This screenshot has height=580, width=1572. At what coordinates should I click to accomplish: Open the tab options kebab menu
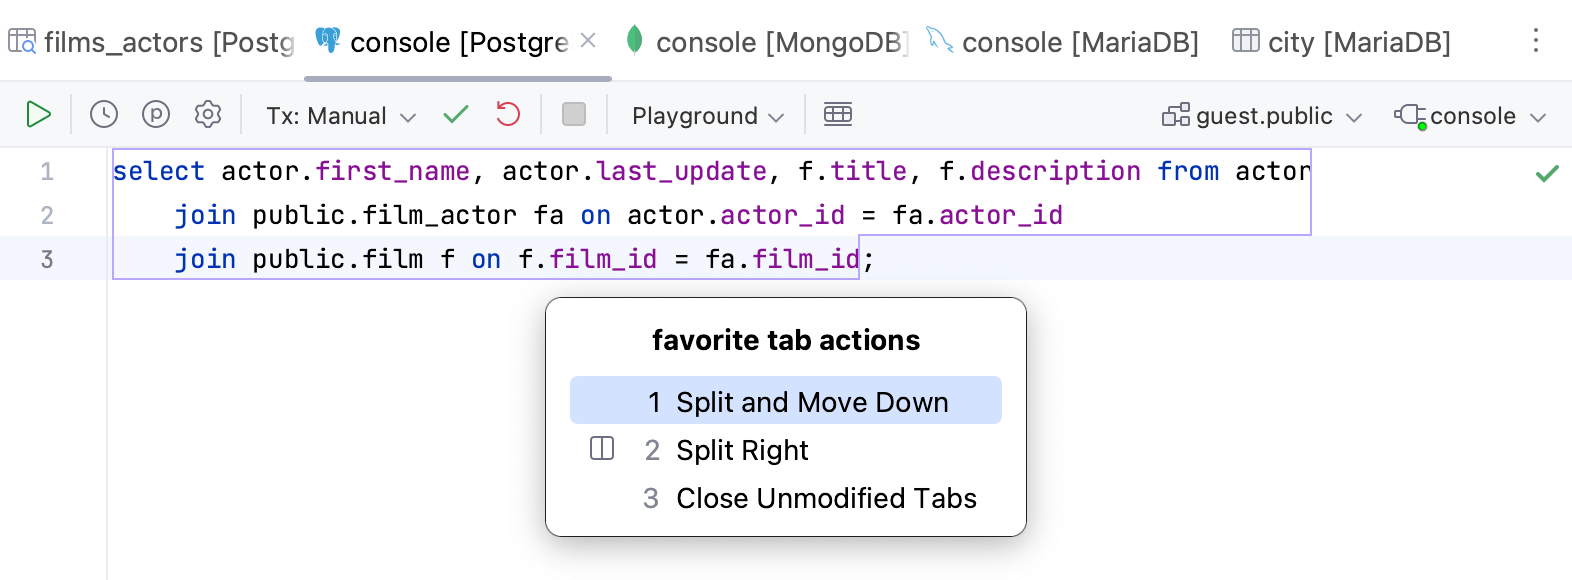(1537, 41)
